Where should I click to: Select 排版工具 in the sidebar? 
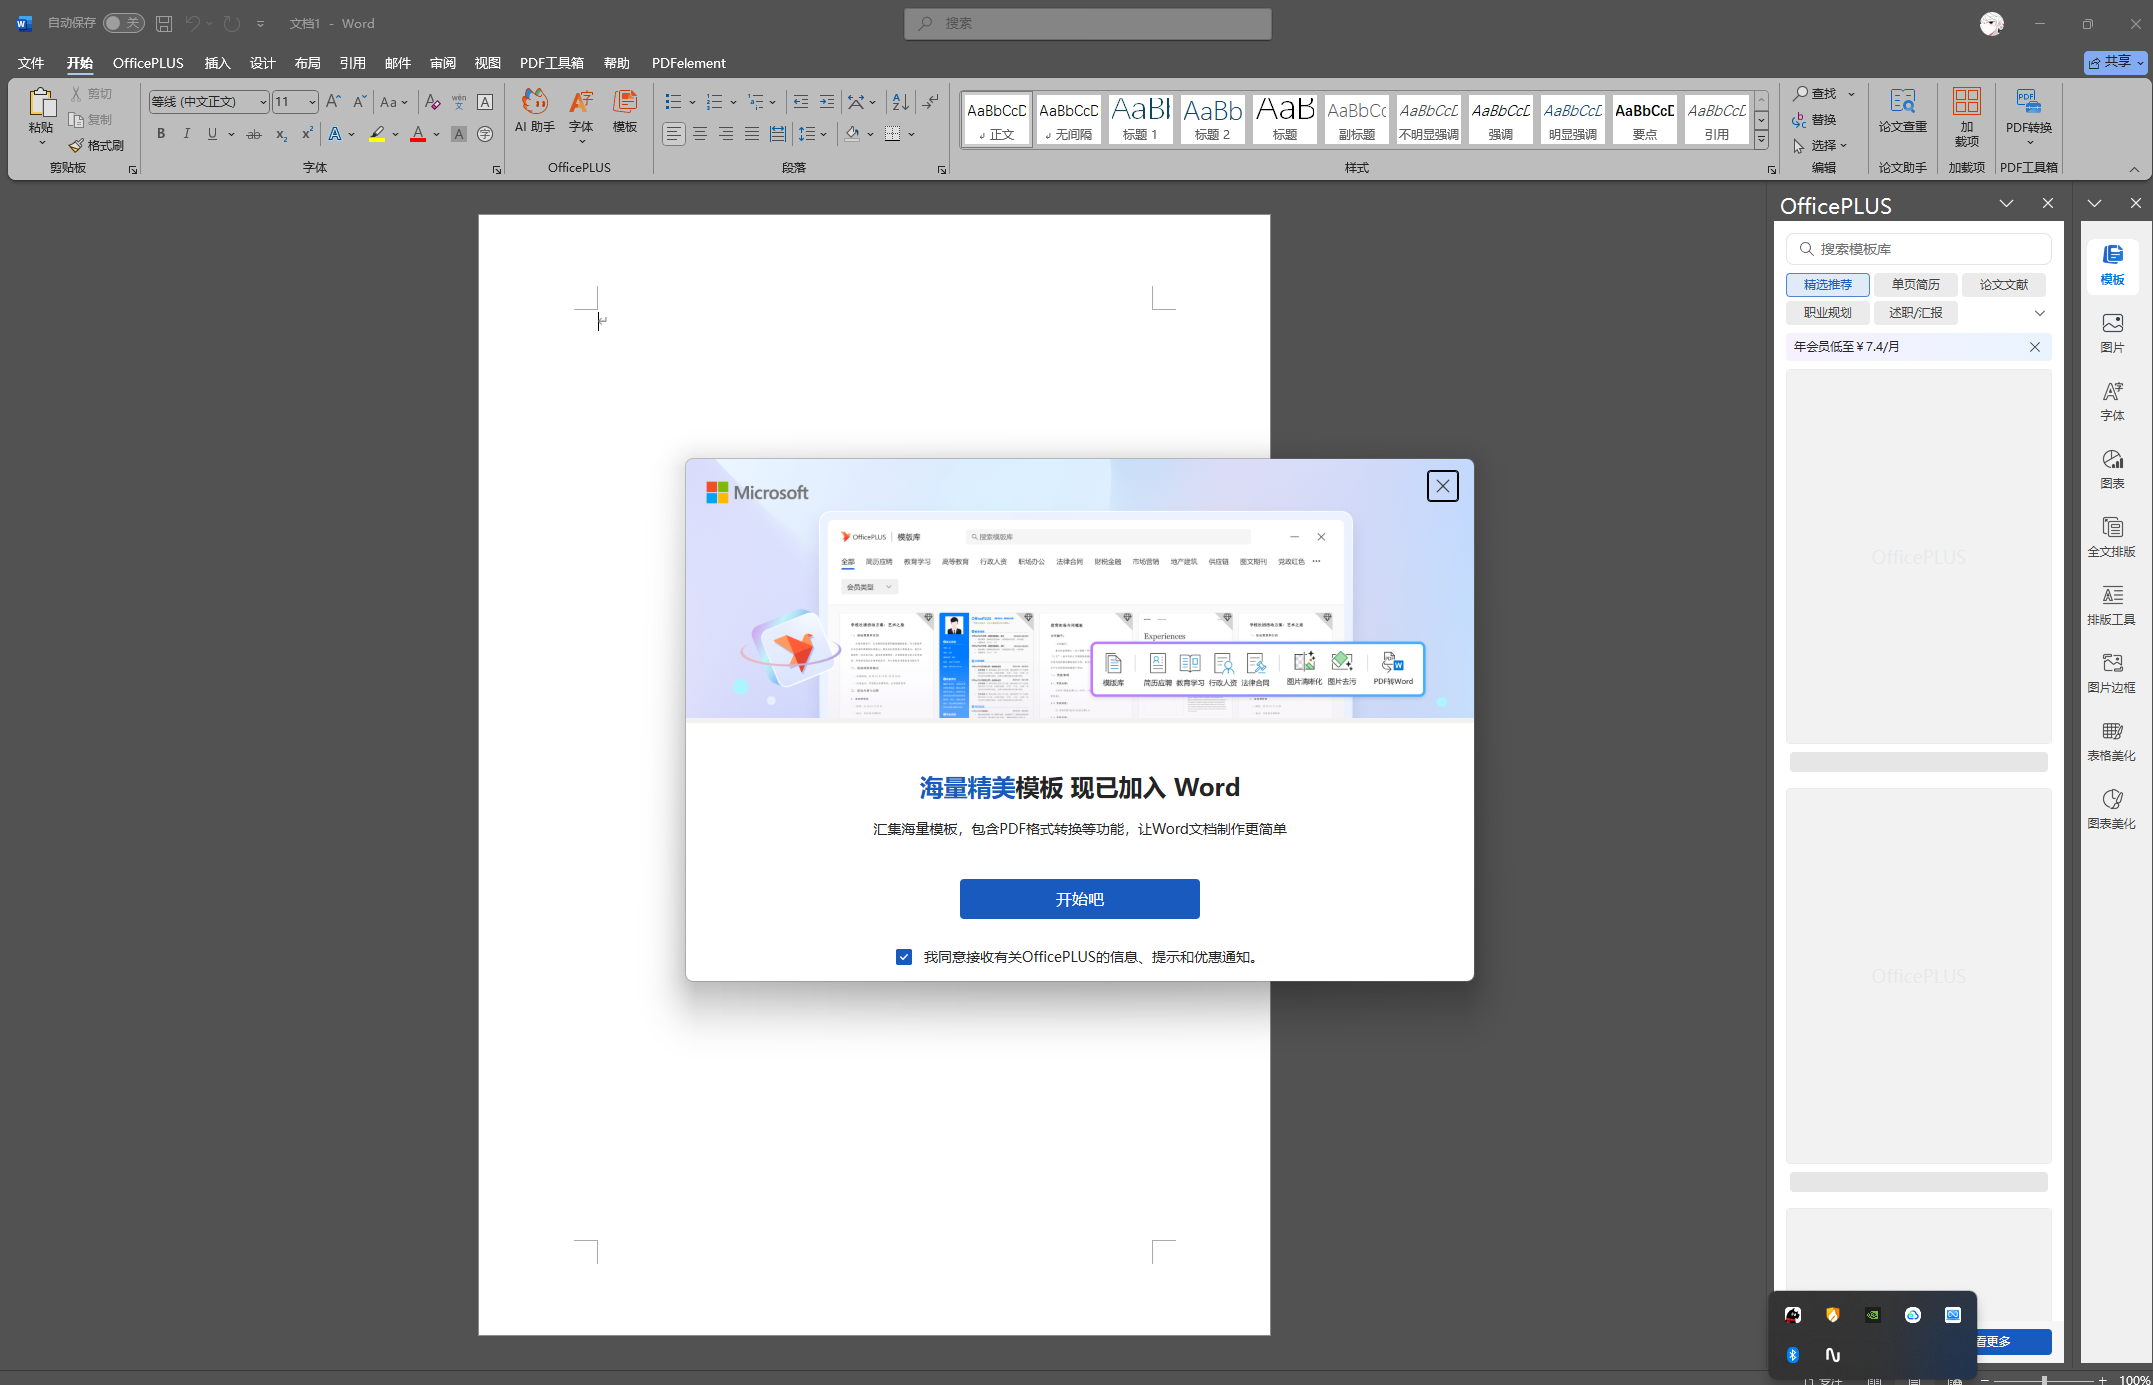2112,605
